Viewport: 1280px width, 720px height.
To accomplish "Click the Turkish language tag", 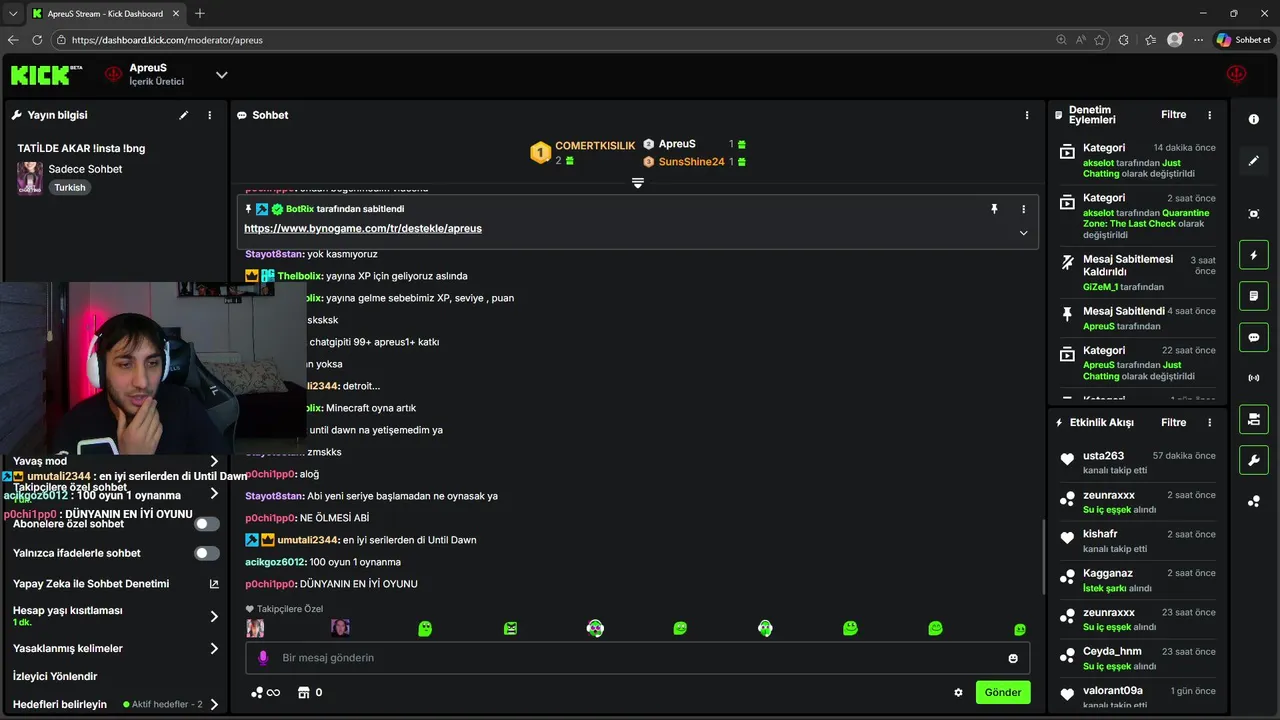I will [x=70, y=188].
